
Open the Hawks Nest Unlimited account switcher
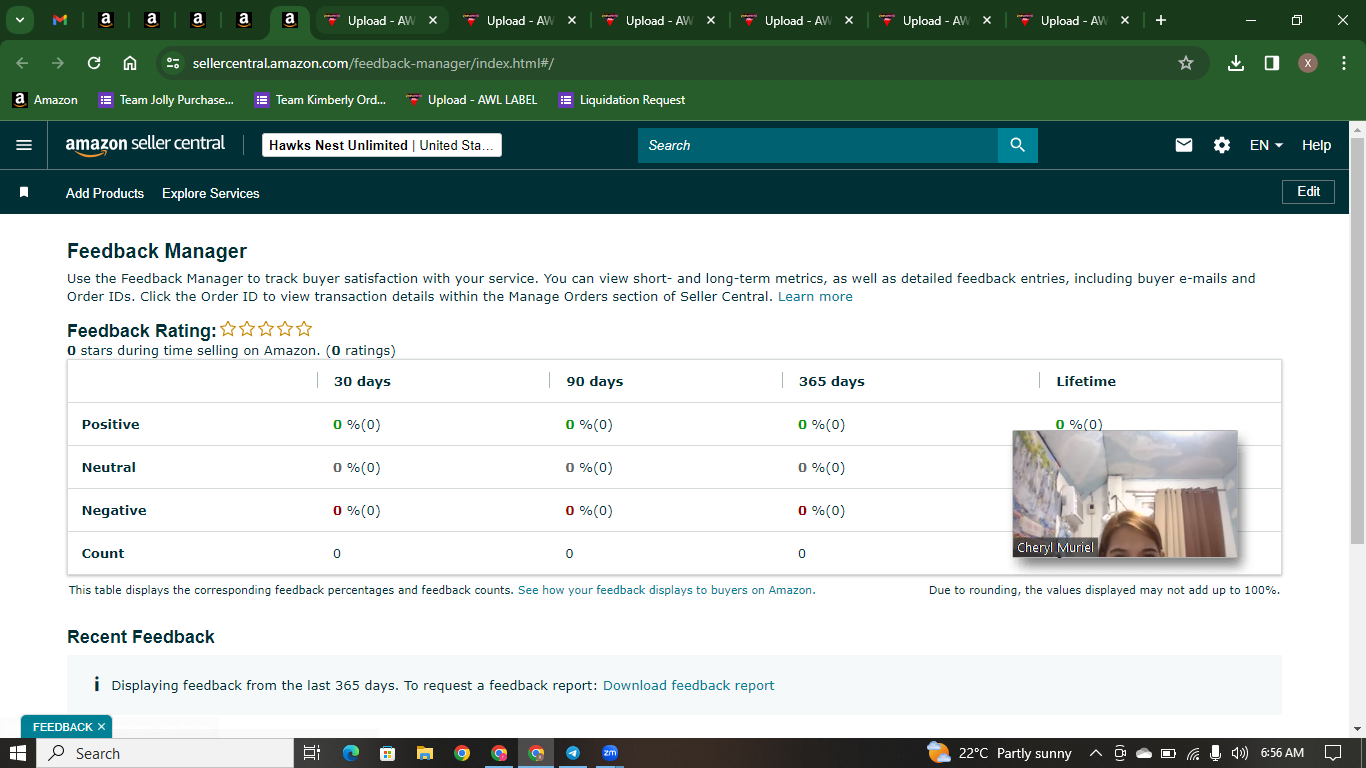point(381,145)
